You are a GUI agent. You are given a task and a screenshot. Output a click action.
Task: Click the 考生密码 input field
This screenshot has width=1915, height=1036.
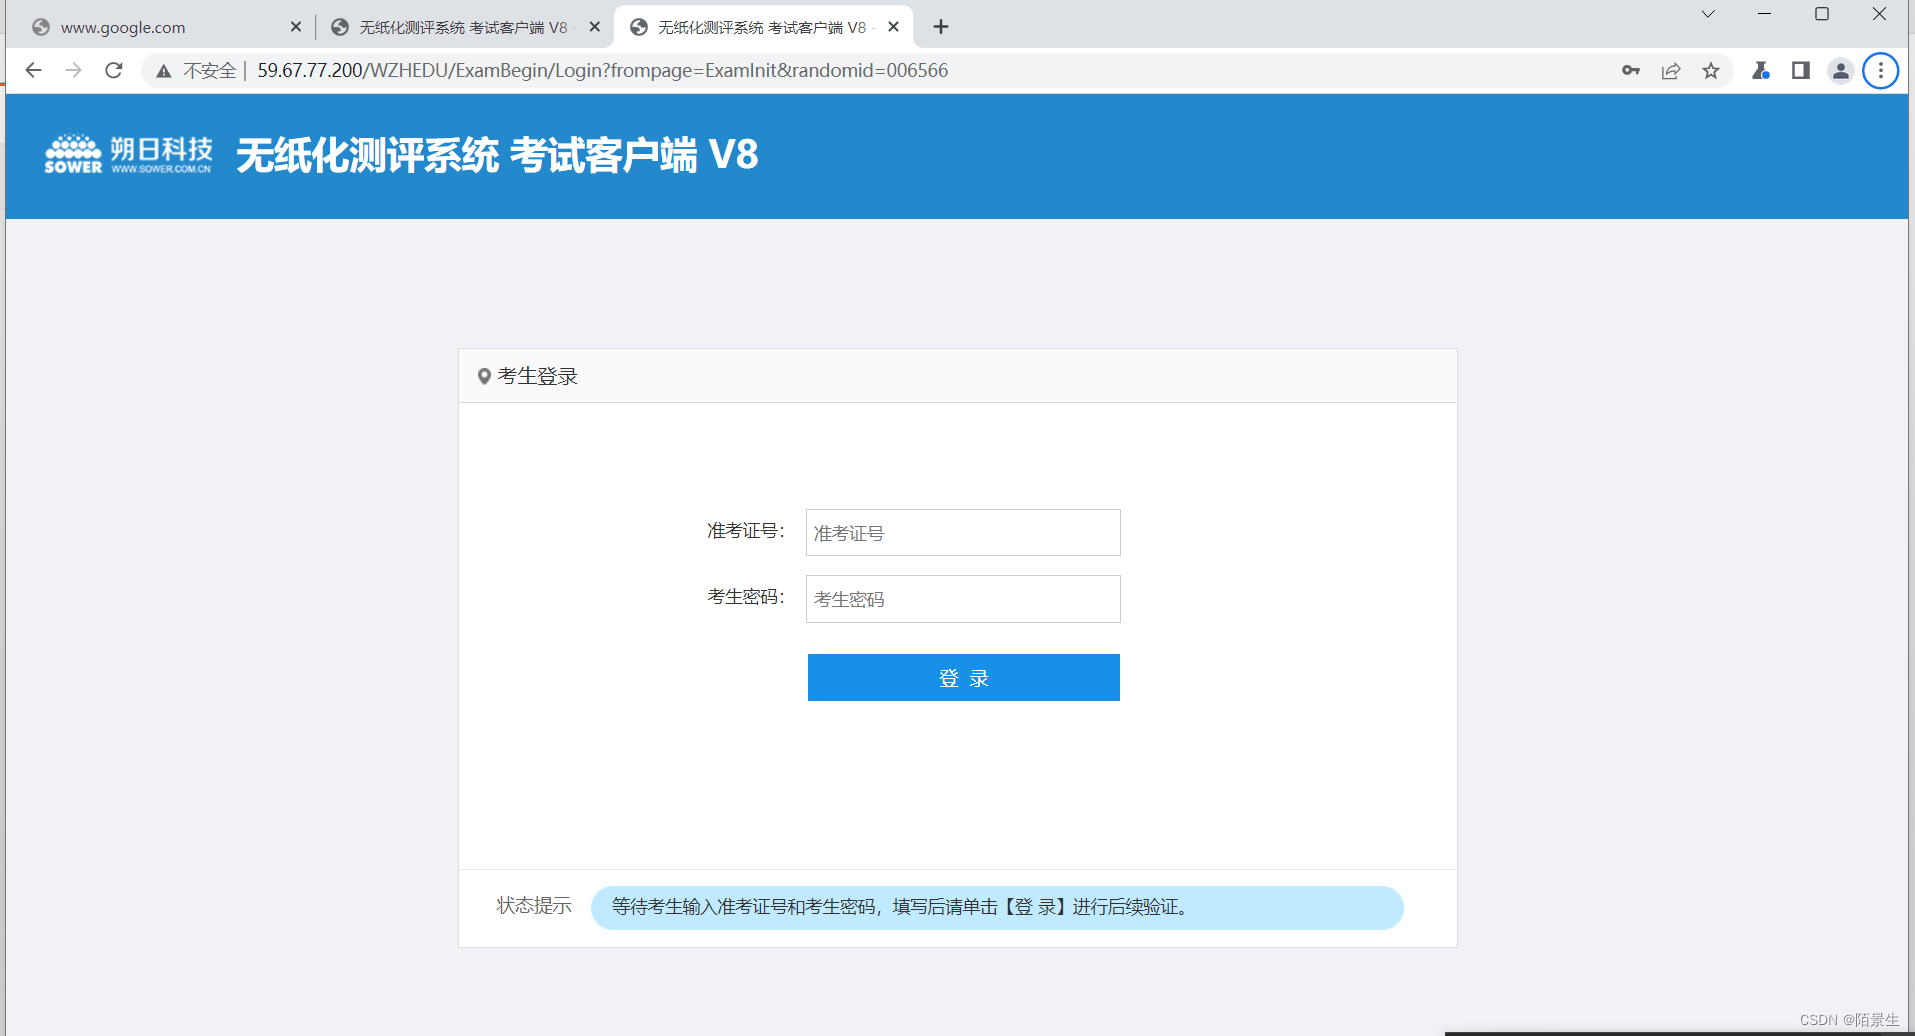pos(961,598)
